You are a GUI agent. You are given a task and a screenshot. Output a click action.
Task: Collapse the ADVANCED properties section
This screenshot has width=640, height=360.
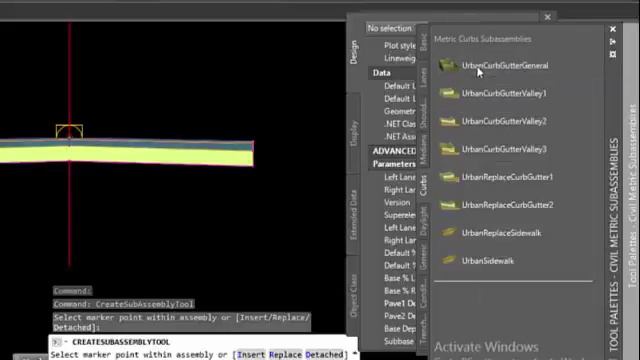pos(392,151)
